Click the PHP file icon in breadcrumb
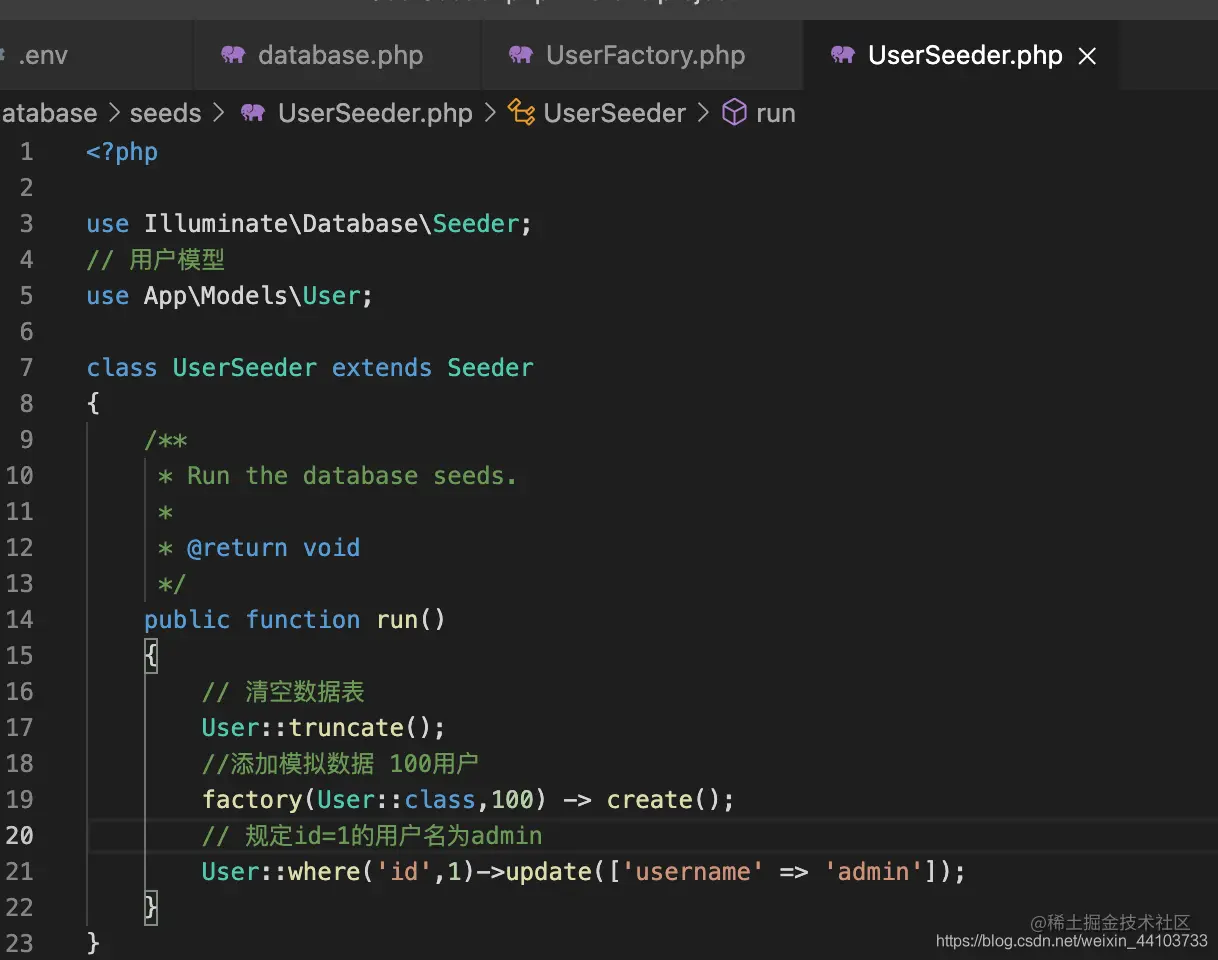This screenshot has width=1218, height=960. click(253, 113)
